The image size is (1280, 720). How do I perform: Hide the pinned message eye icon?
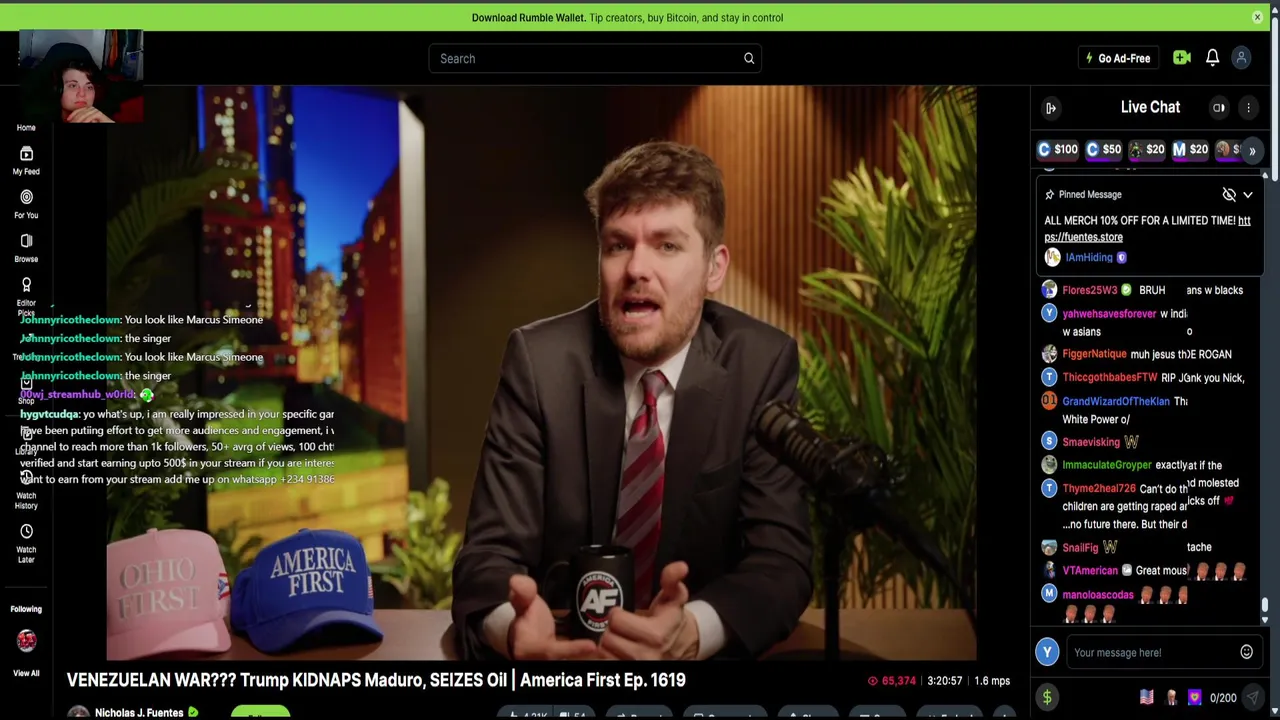pyautogui.click(x=1229, y=195)
